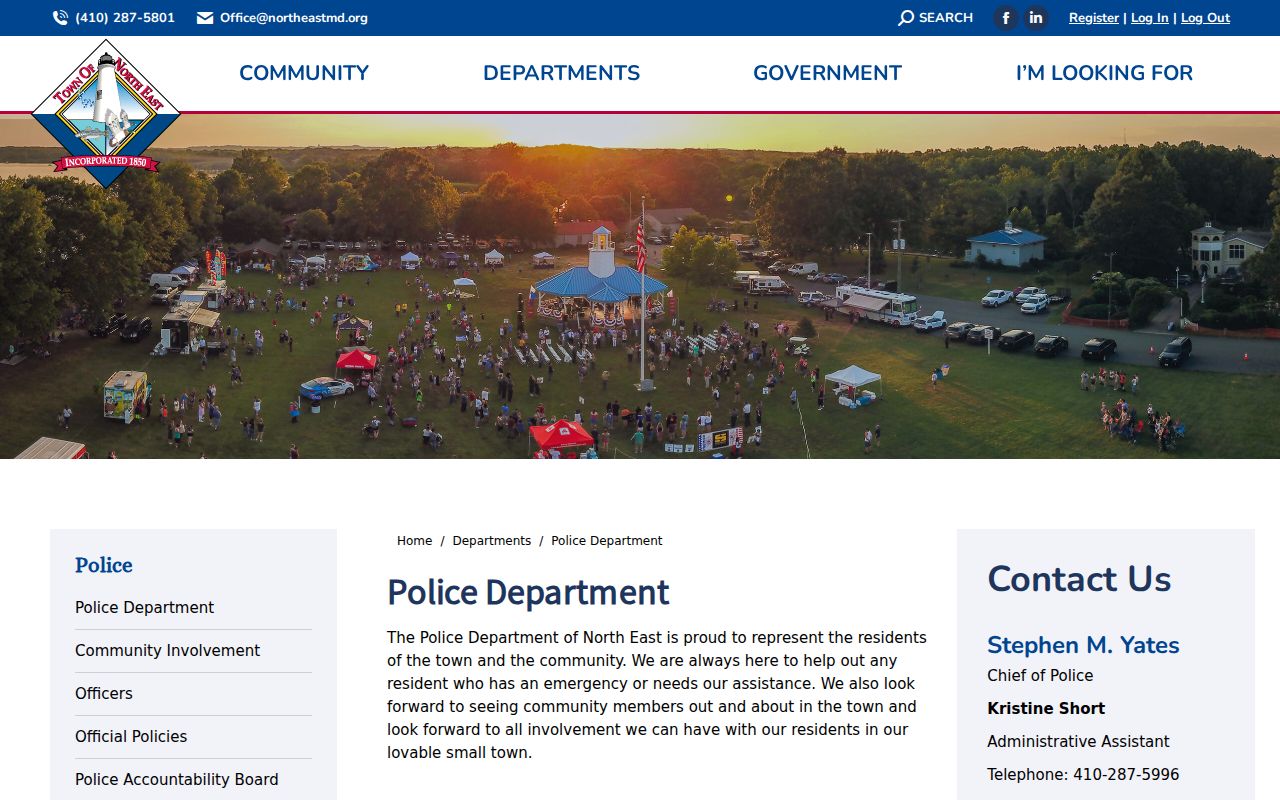Screen dimensions: 1280x800
Task: Click the Office@northeastmd.org email link
Action: coord(294,18)
